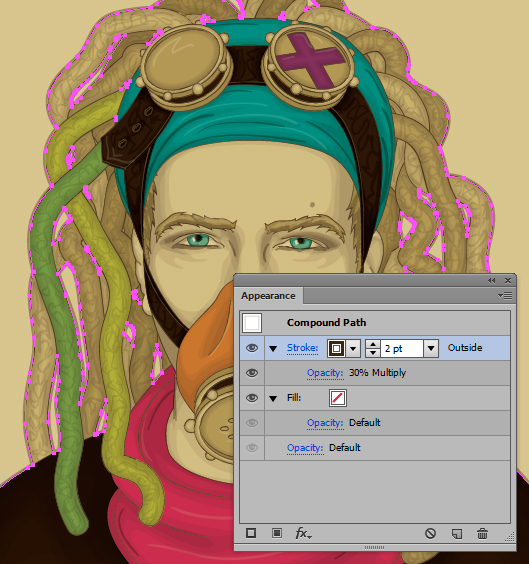
Task: Duplicate the selected appearance item
Action: [456, 533]
